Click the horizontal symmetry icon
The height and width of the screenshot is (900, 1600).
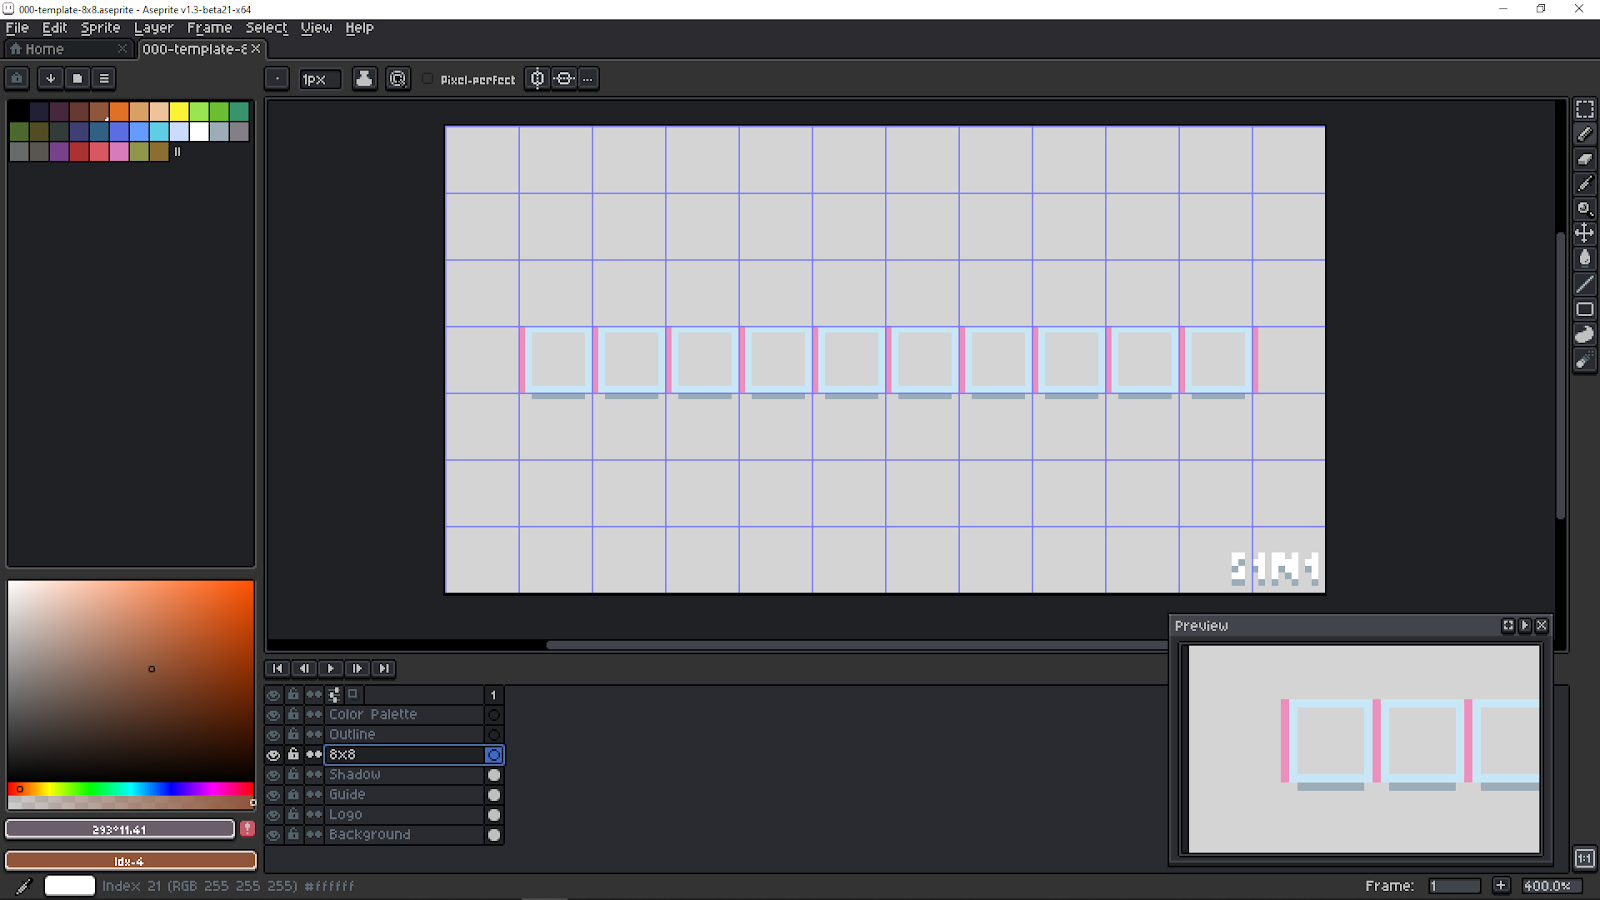coord(564,79)
